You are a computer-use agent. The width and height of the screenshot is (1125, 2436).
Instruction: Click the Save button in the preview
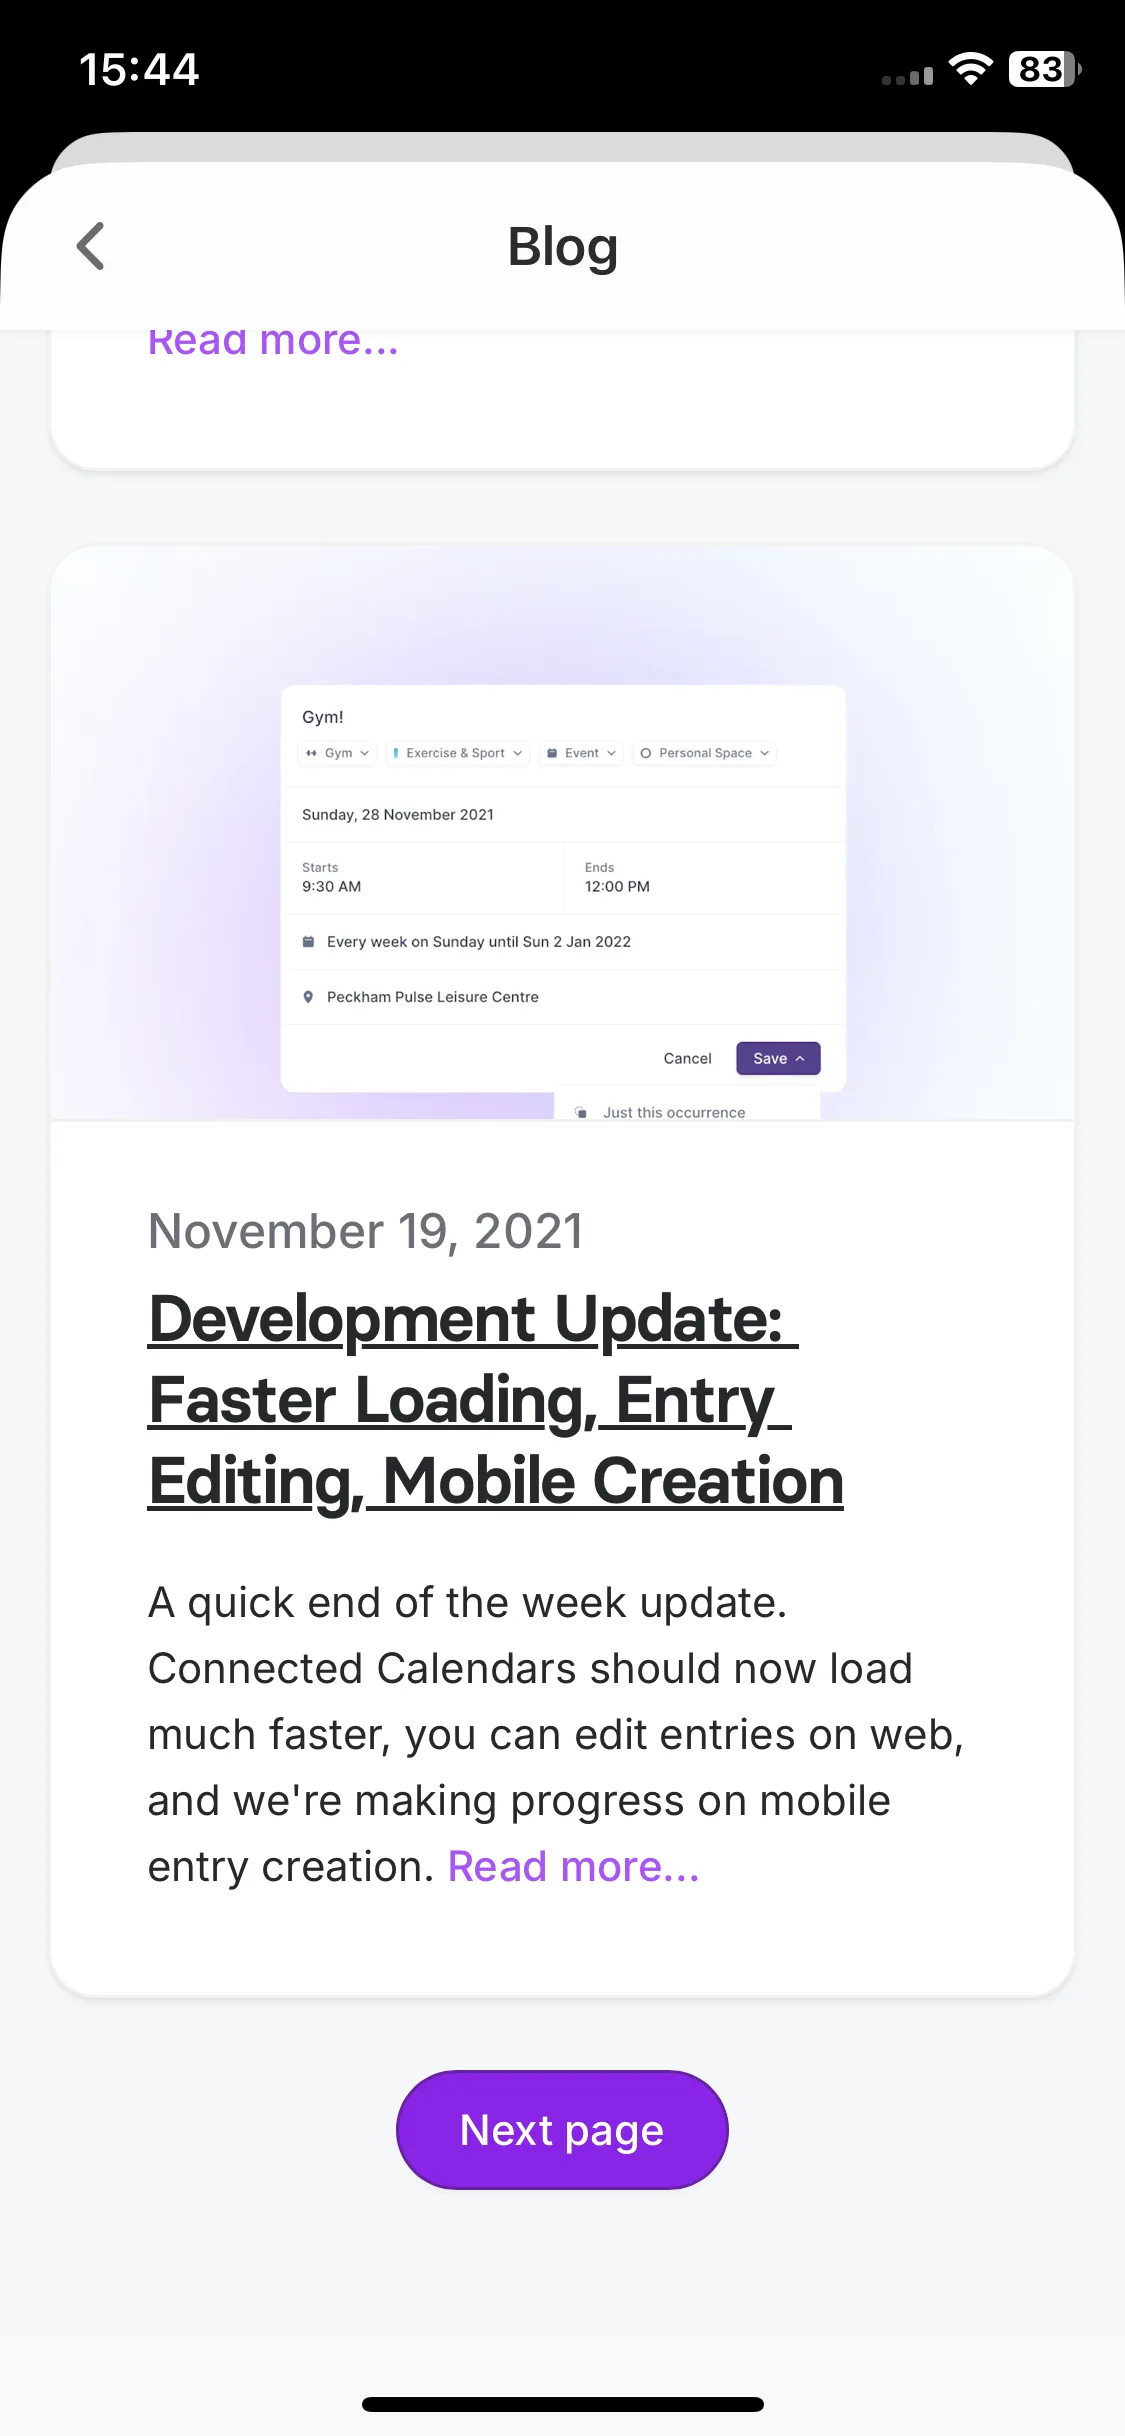pyautogui.click(x=778, y=1058)
